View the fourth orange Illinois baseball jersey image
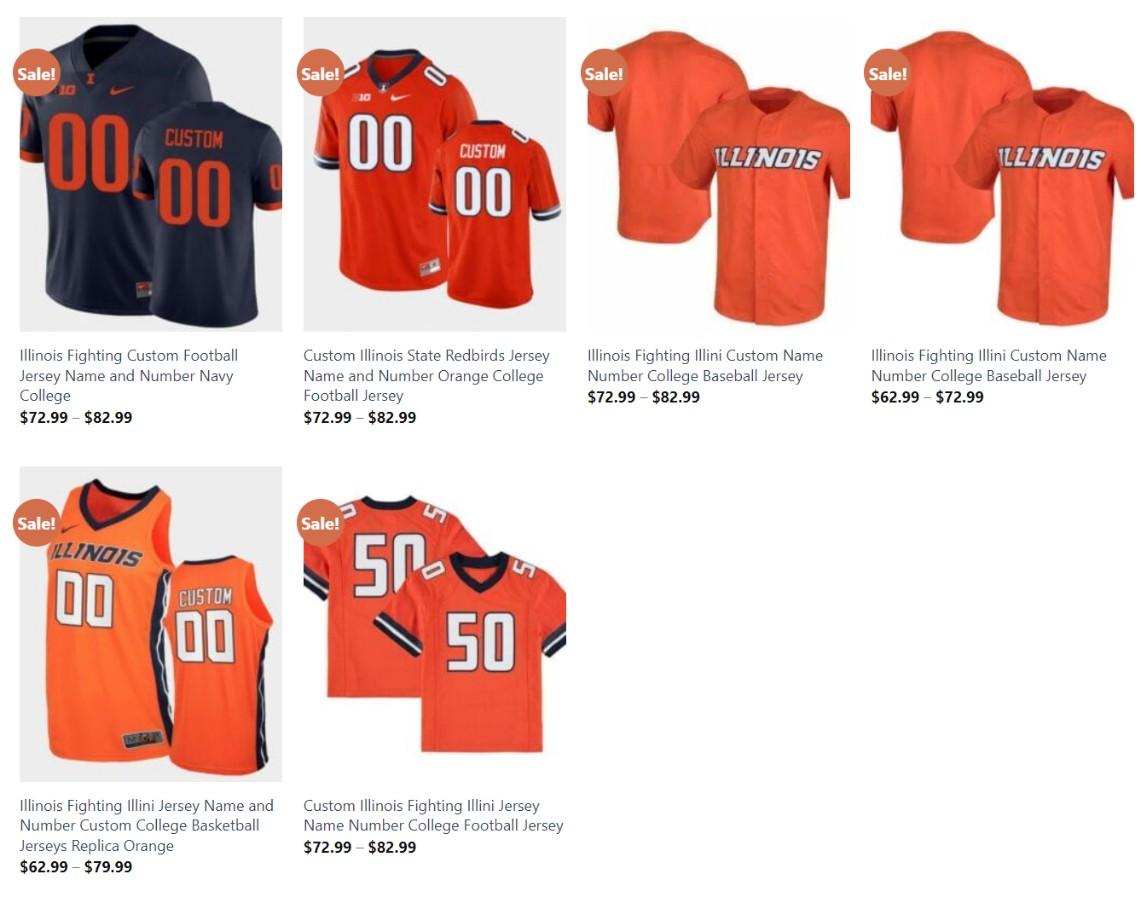Screen dimensions: 1141x909 click(x=1002, y=175)
